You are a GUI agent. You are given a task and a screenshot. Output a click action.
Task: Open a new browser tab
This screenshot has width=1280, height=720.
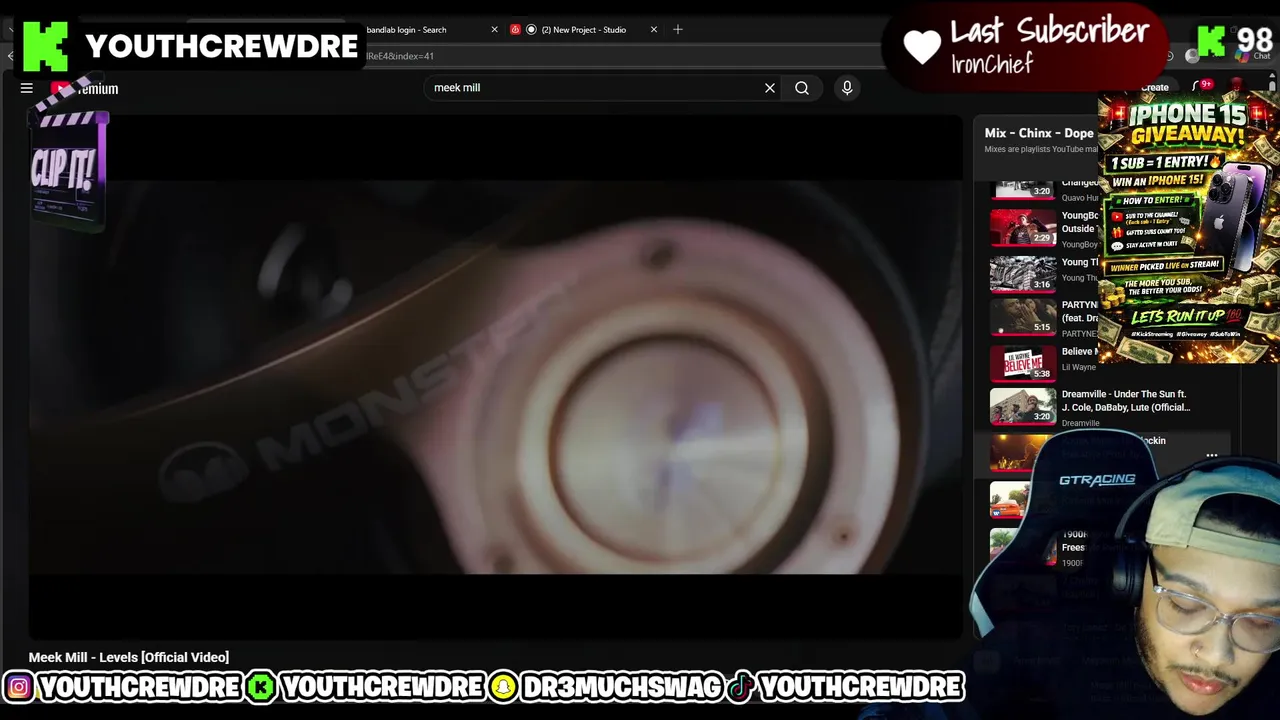click(678, 30)
